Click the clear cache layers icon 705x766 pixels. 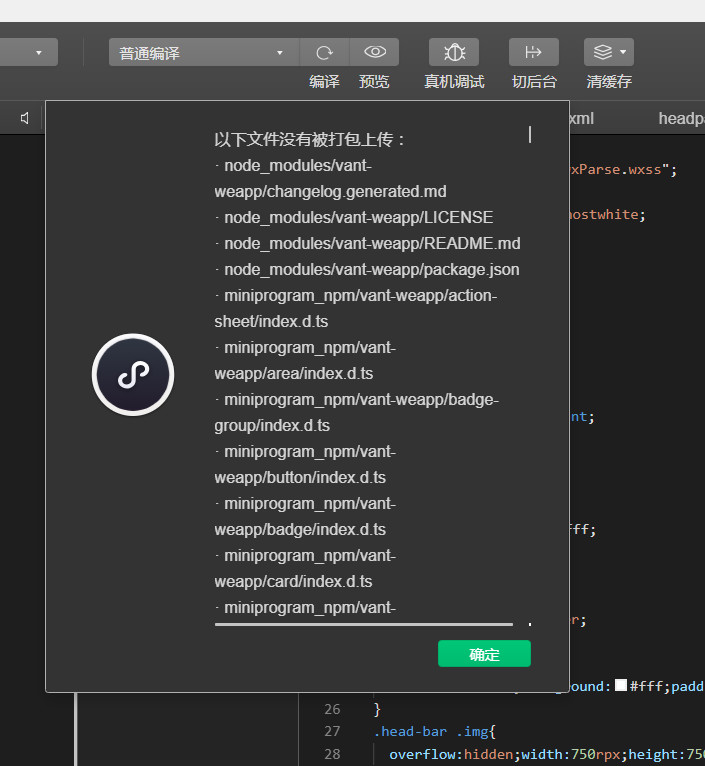coord(603,52)
